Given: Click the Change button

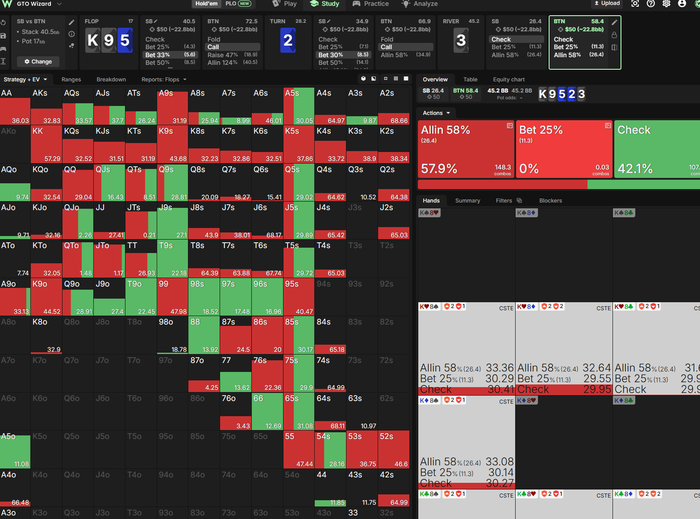Looking at the screenshot, I should click(x=38, y=62).
